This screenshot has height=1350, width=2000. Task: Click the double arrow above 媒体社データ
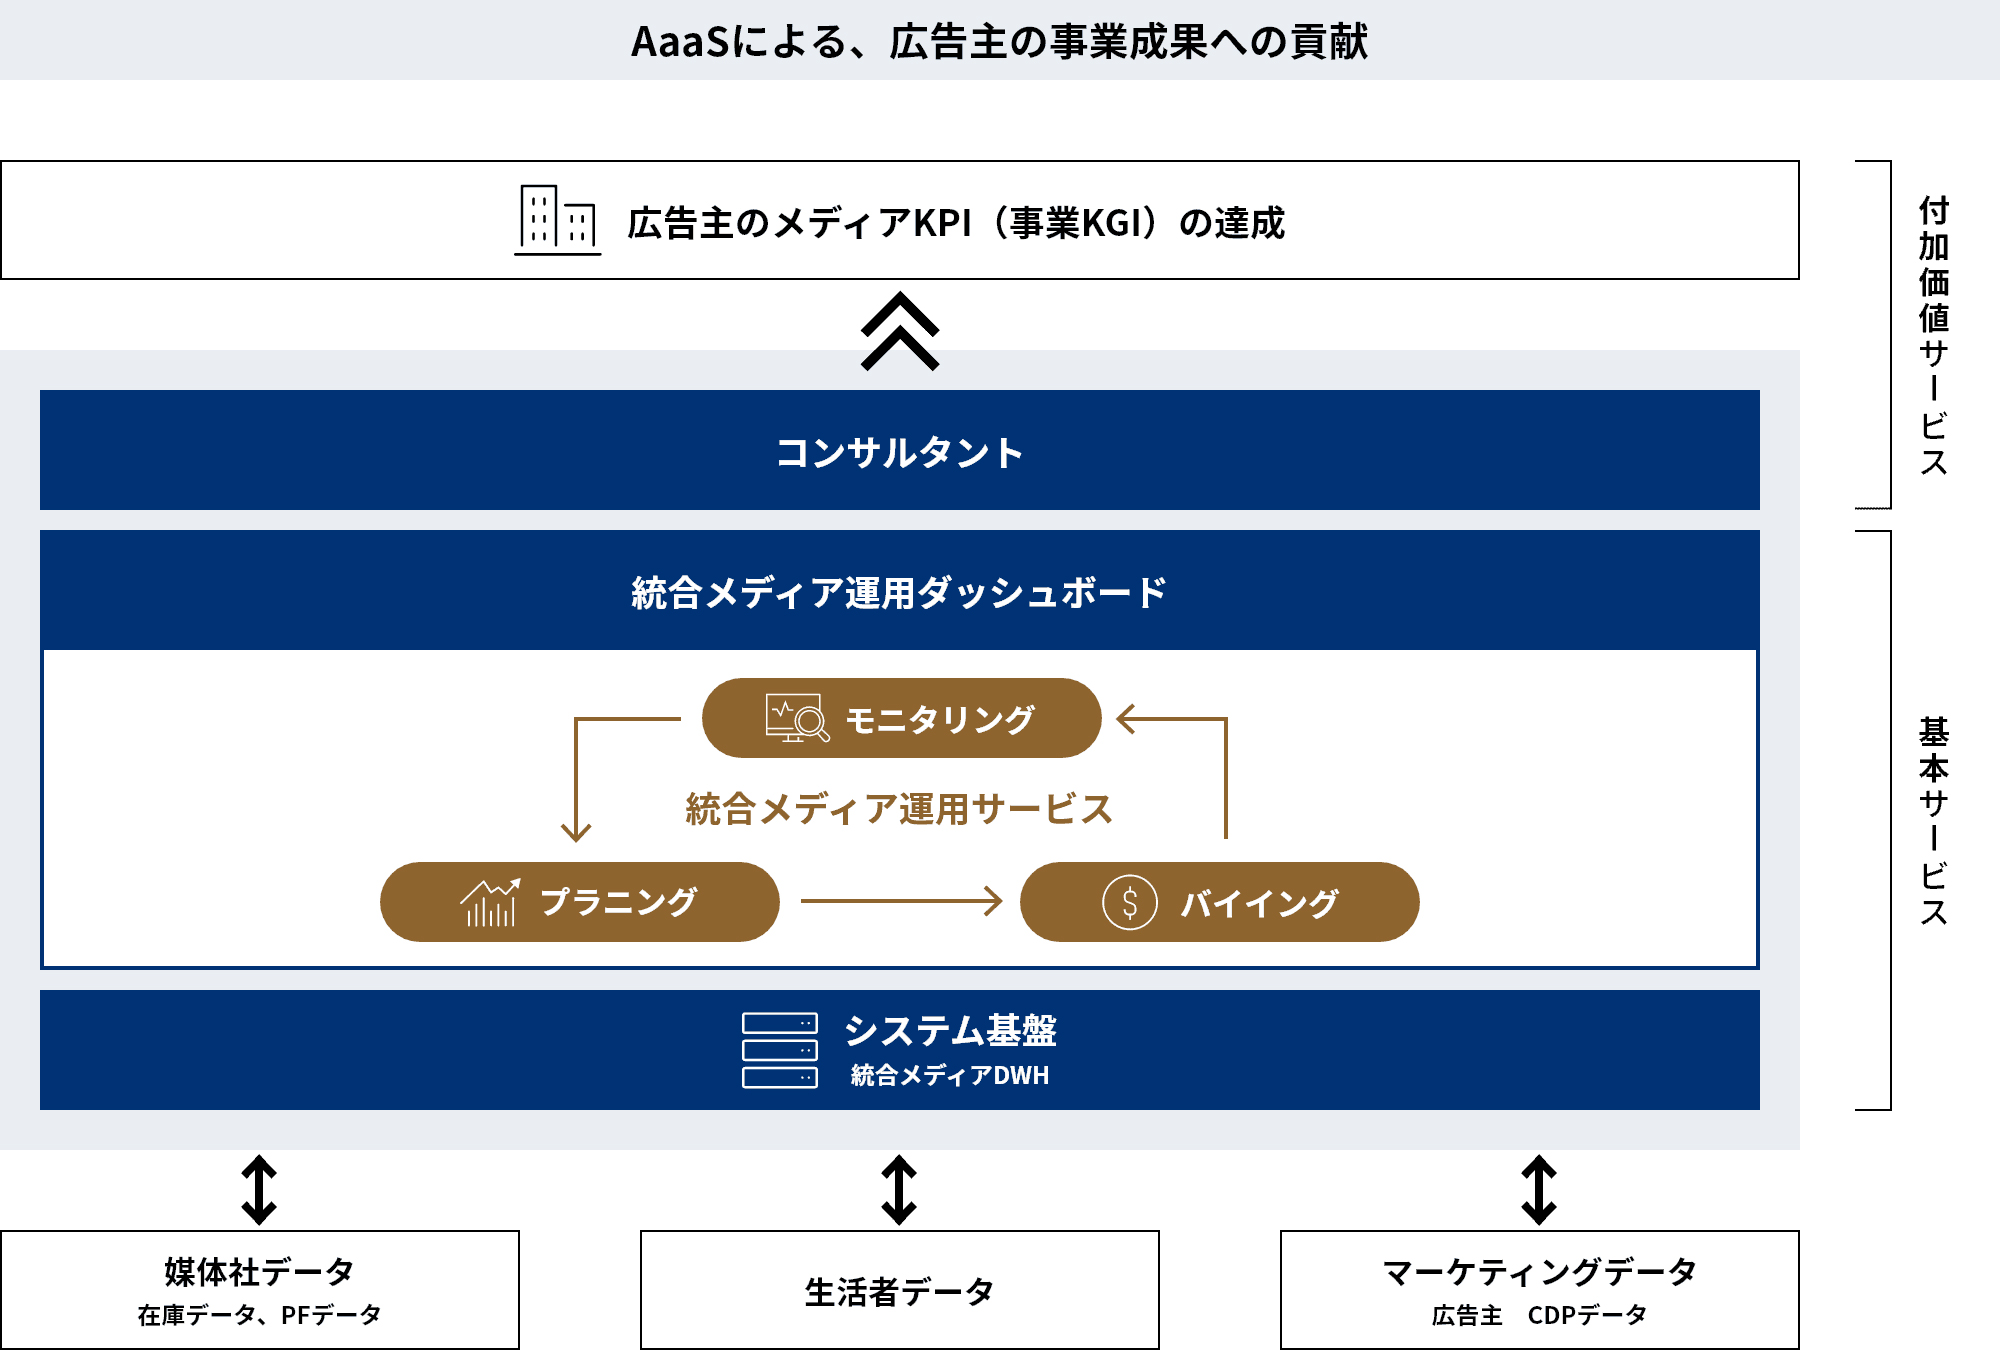pyautogui.click(x=259, y=1190)
